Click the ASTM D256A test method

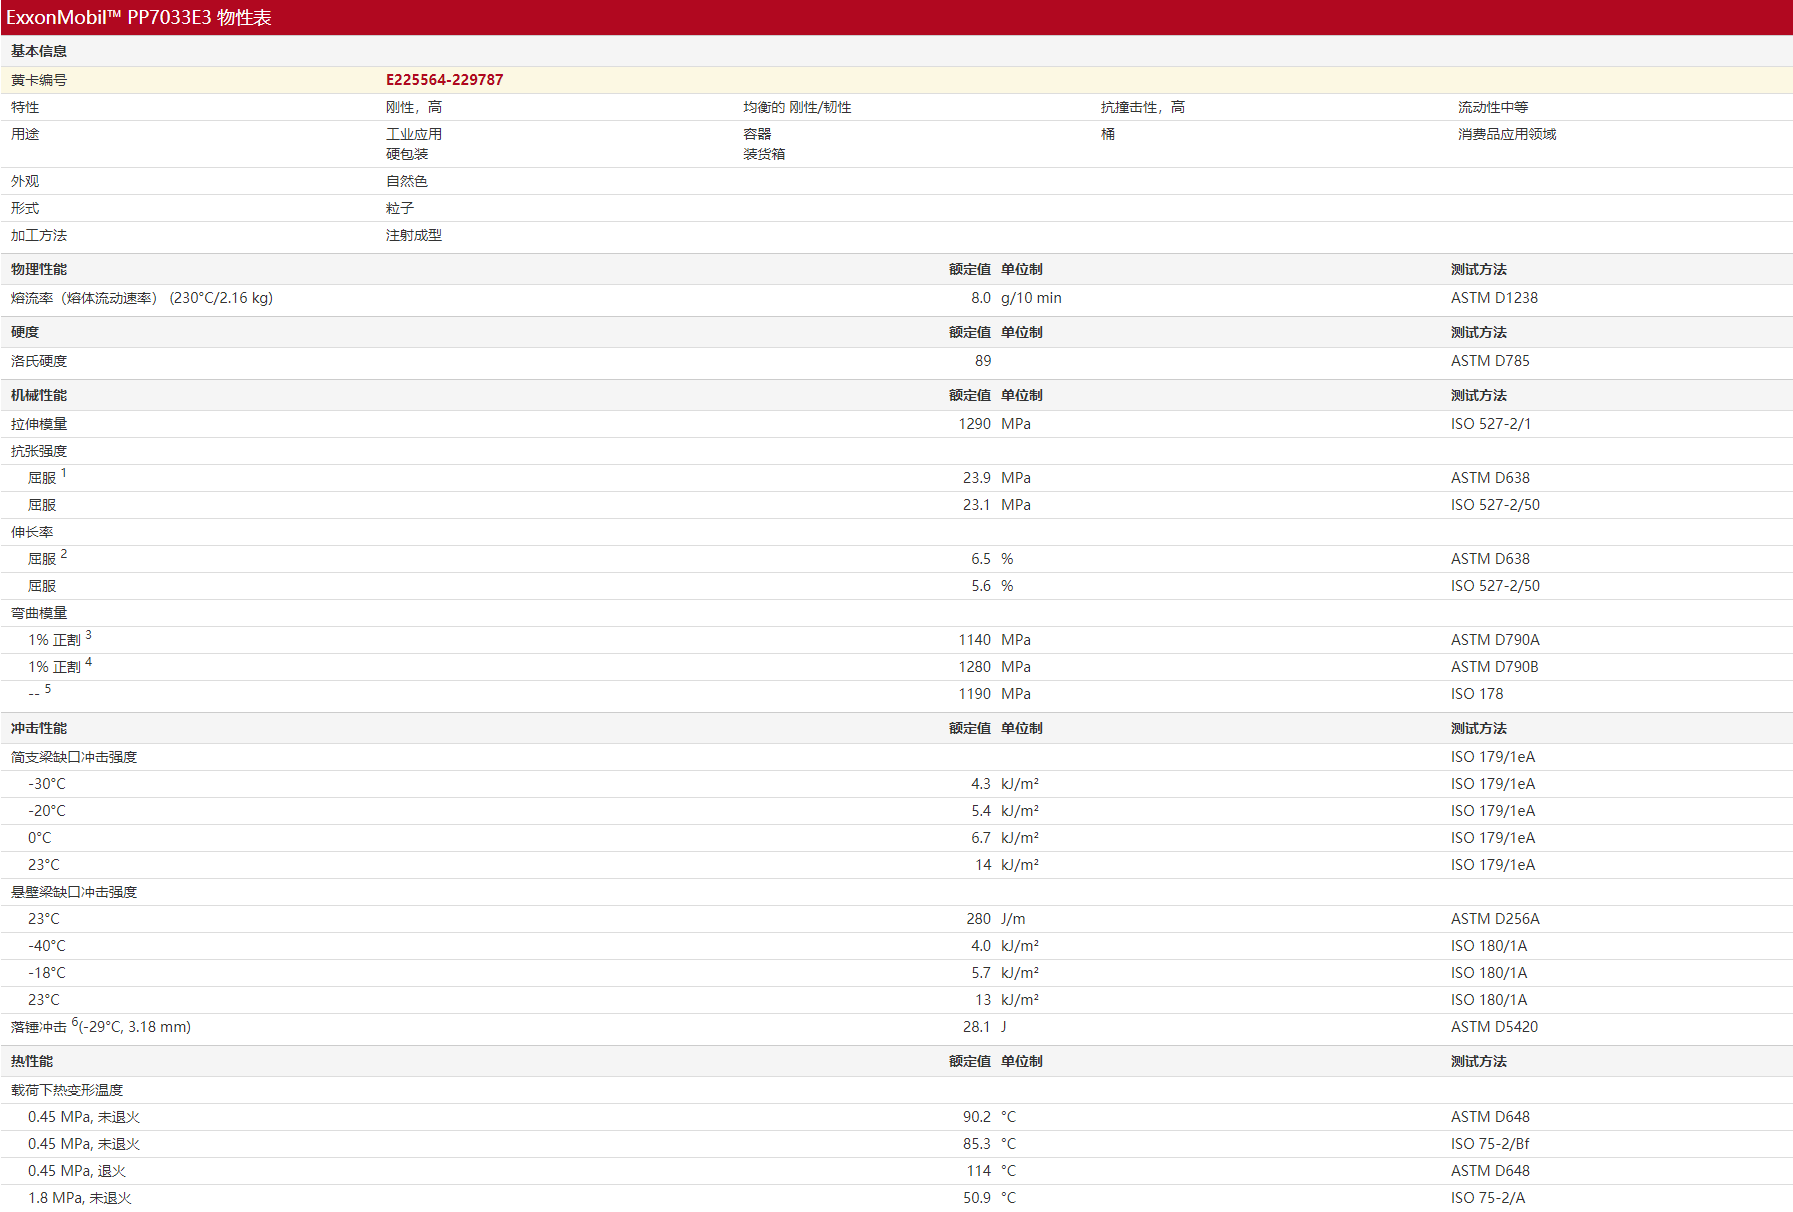[1495, 919]
